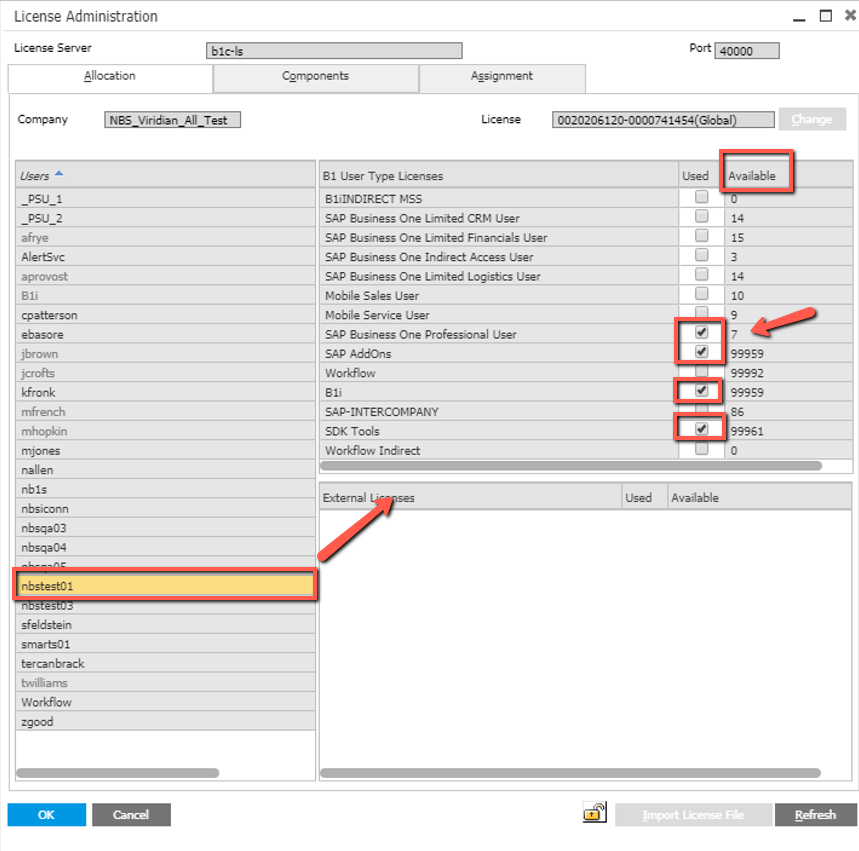Screen dimensions: 859x851
Task: Enable the Mobile Sales User license
Action: click(701, 294)
